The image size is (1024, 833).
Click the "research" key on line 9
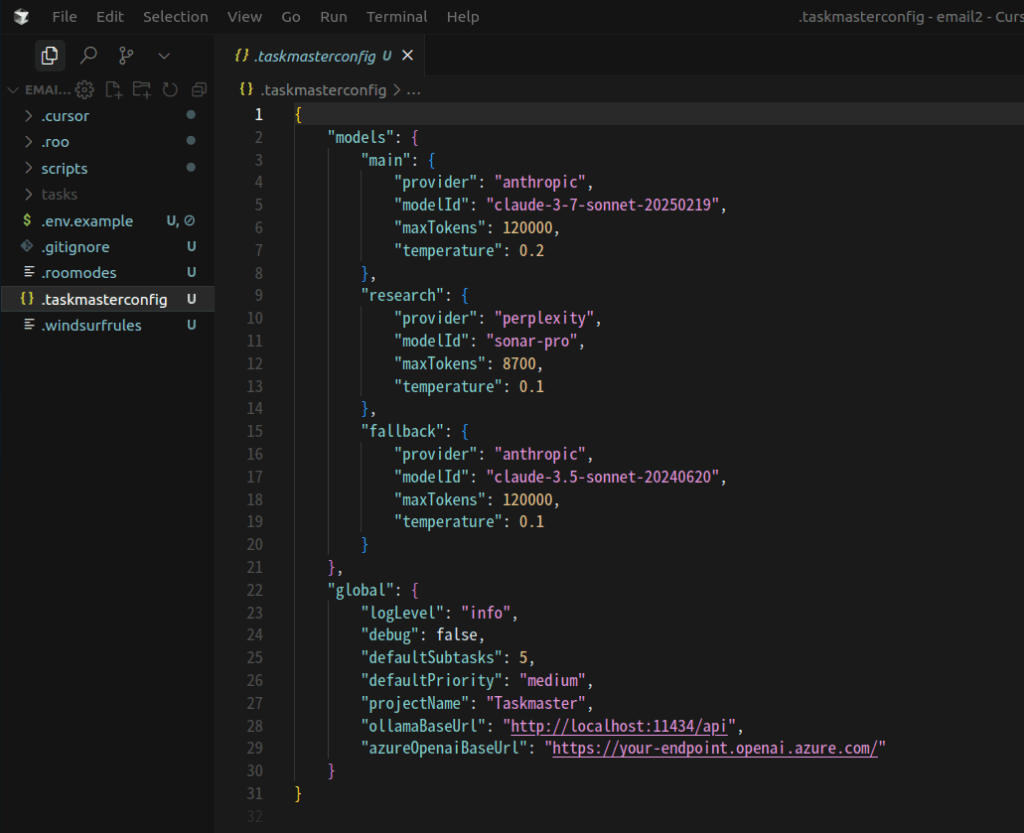(x=402, y=296)
